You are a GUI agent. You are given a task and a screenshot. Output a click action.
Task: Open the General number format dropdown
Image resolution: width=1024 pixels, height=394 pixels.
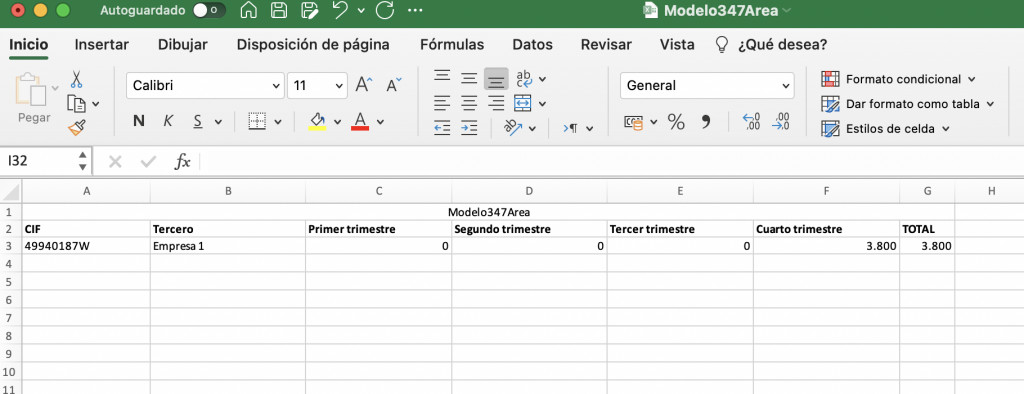pyautogui.click(x=707, y=86)
